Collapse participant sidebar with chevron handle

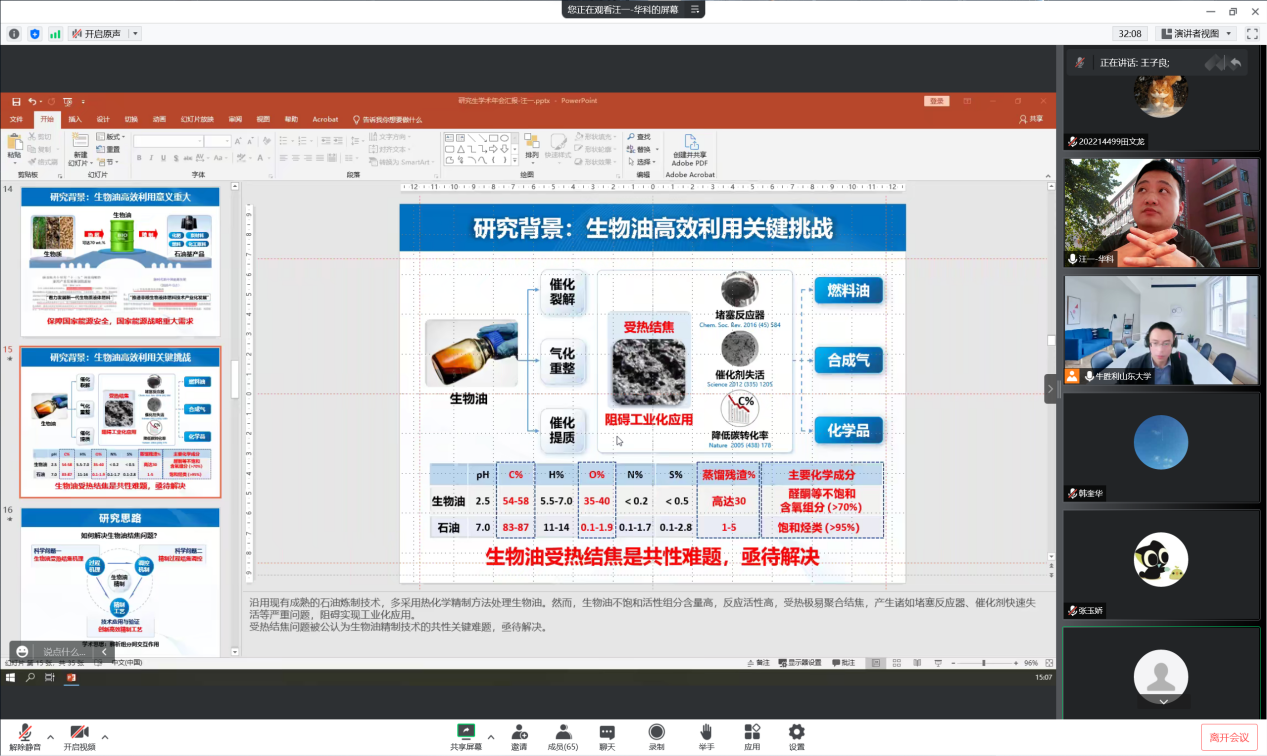click(1051, 389)
